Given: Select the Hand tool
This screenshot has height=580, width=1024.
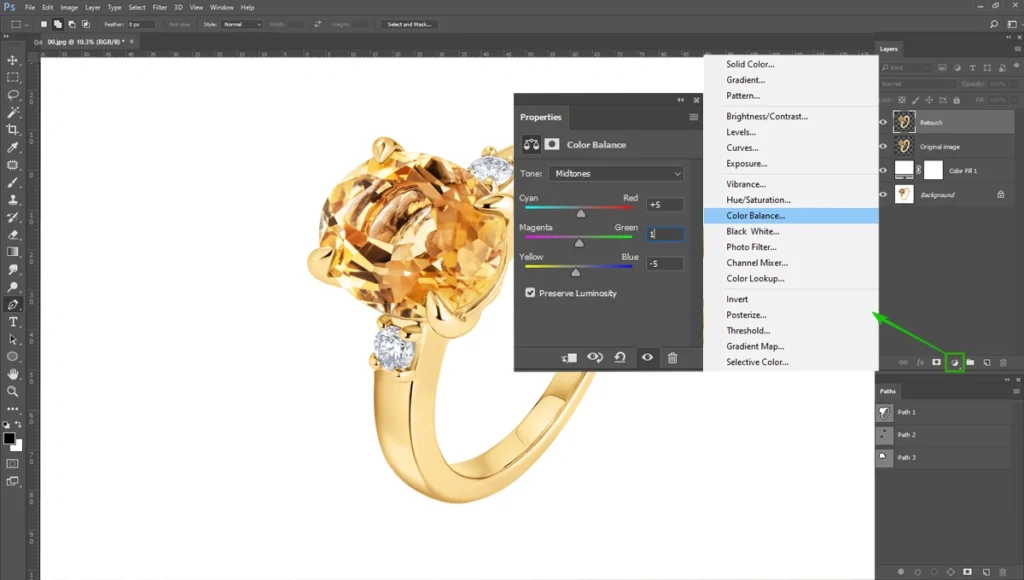Looking at the screenshot, I should [12, 374].
